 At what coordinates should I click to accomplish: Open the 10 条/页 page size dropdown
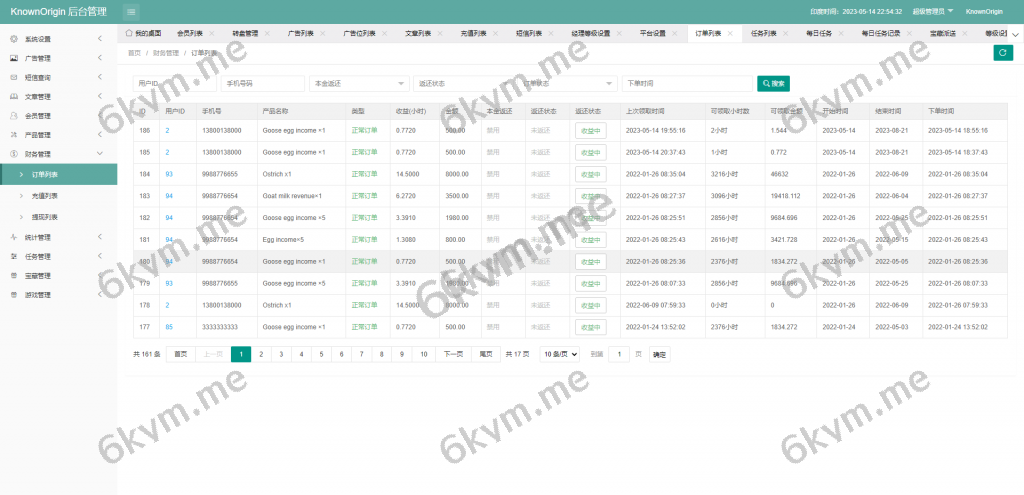(560, 354)
